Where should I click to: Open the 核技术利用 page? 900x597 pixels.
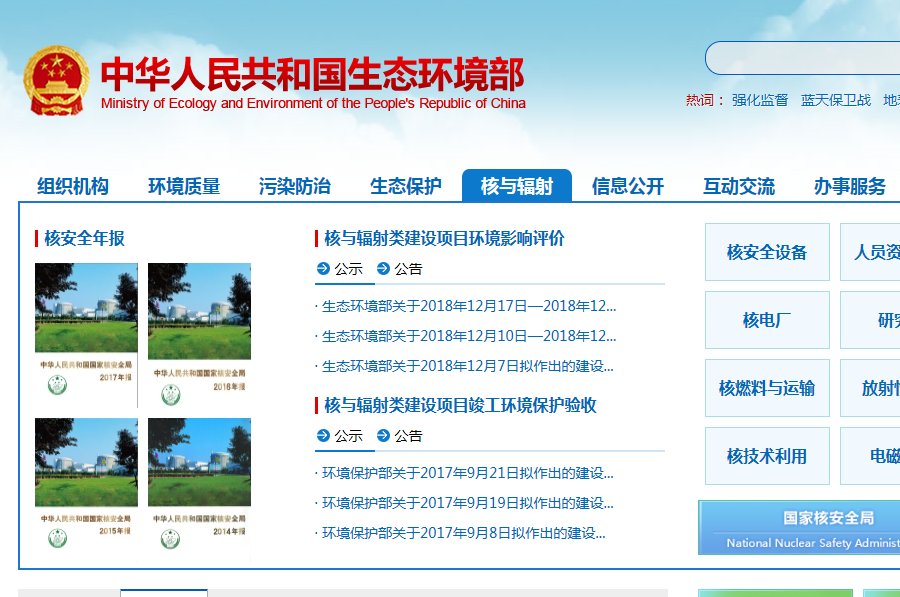[767, 456]
